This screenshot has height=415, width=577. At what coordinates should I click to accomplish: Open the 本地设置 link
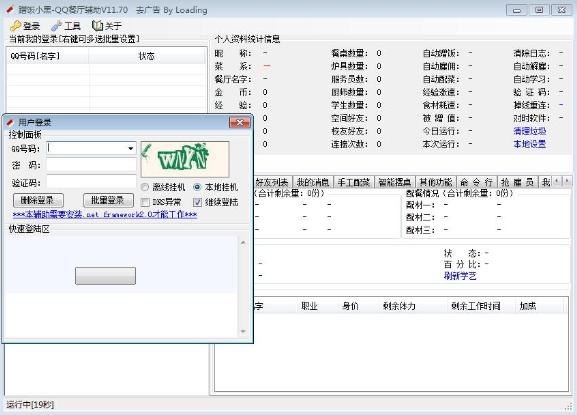click(x=530, y=144)
